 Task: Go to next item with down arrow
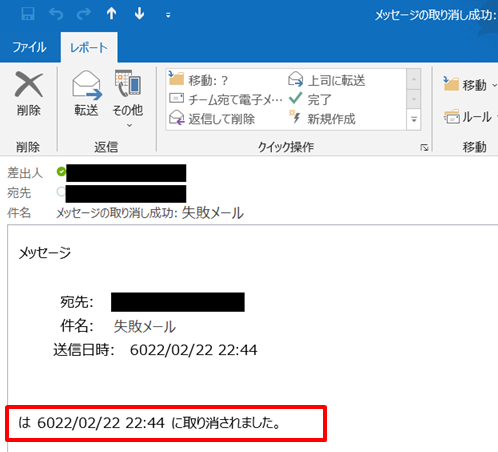pyautogui.click(x=139, y=14)
